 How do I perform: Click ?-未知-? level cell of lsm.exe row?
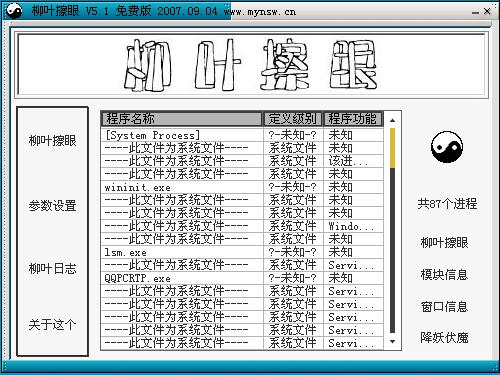click(x=293, y=252)
